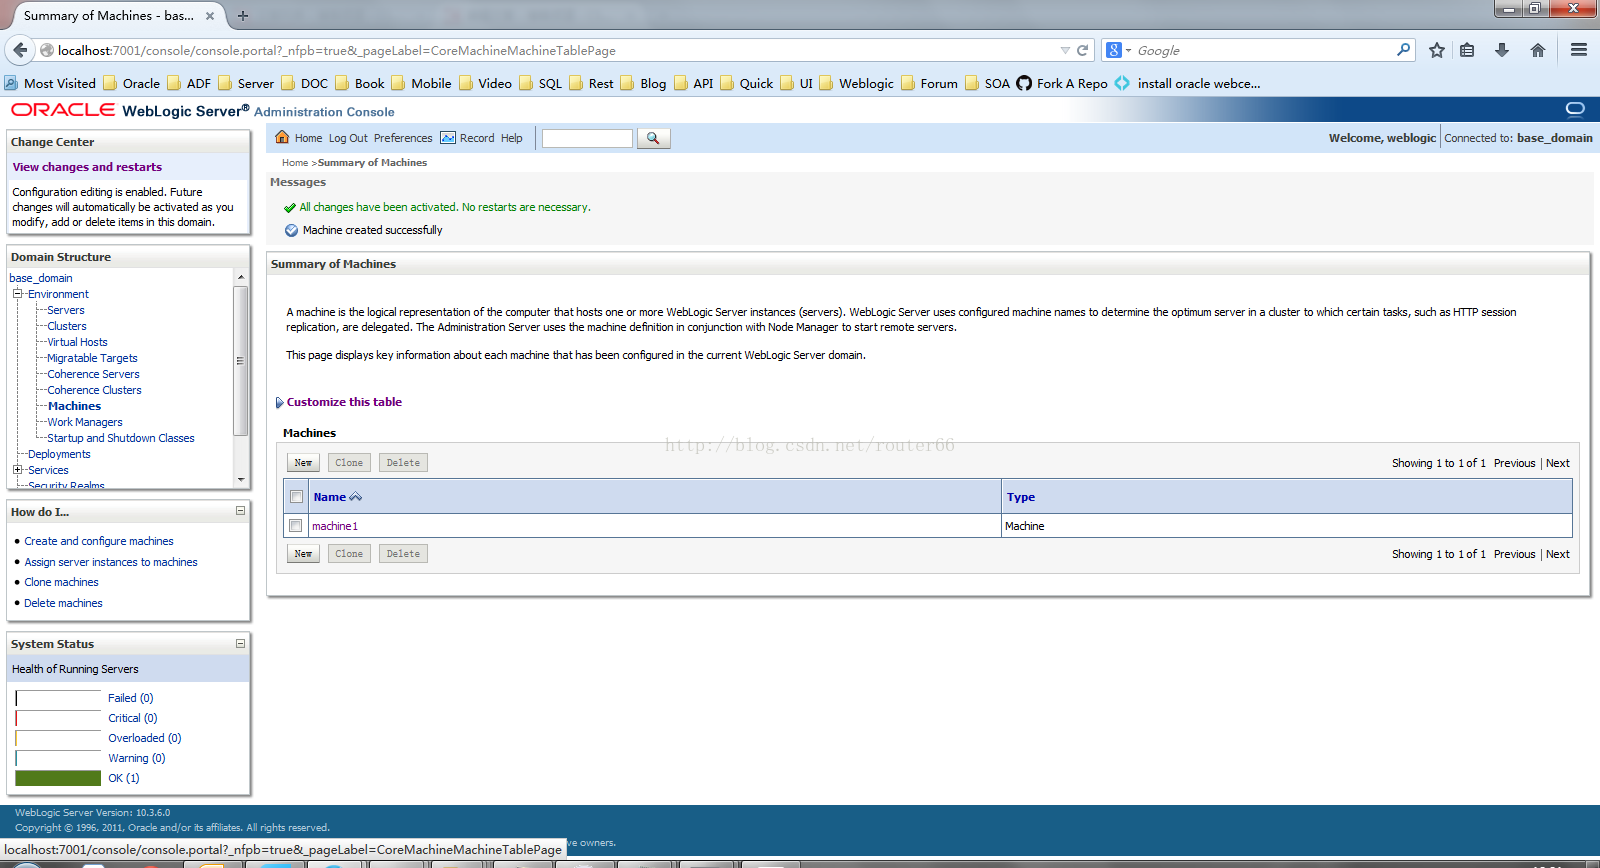Click the console Home house icon
The width and height of the screenshot is (1600, 868).
coord(282,138)
